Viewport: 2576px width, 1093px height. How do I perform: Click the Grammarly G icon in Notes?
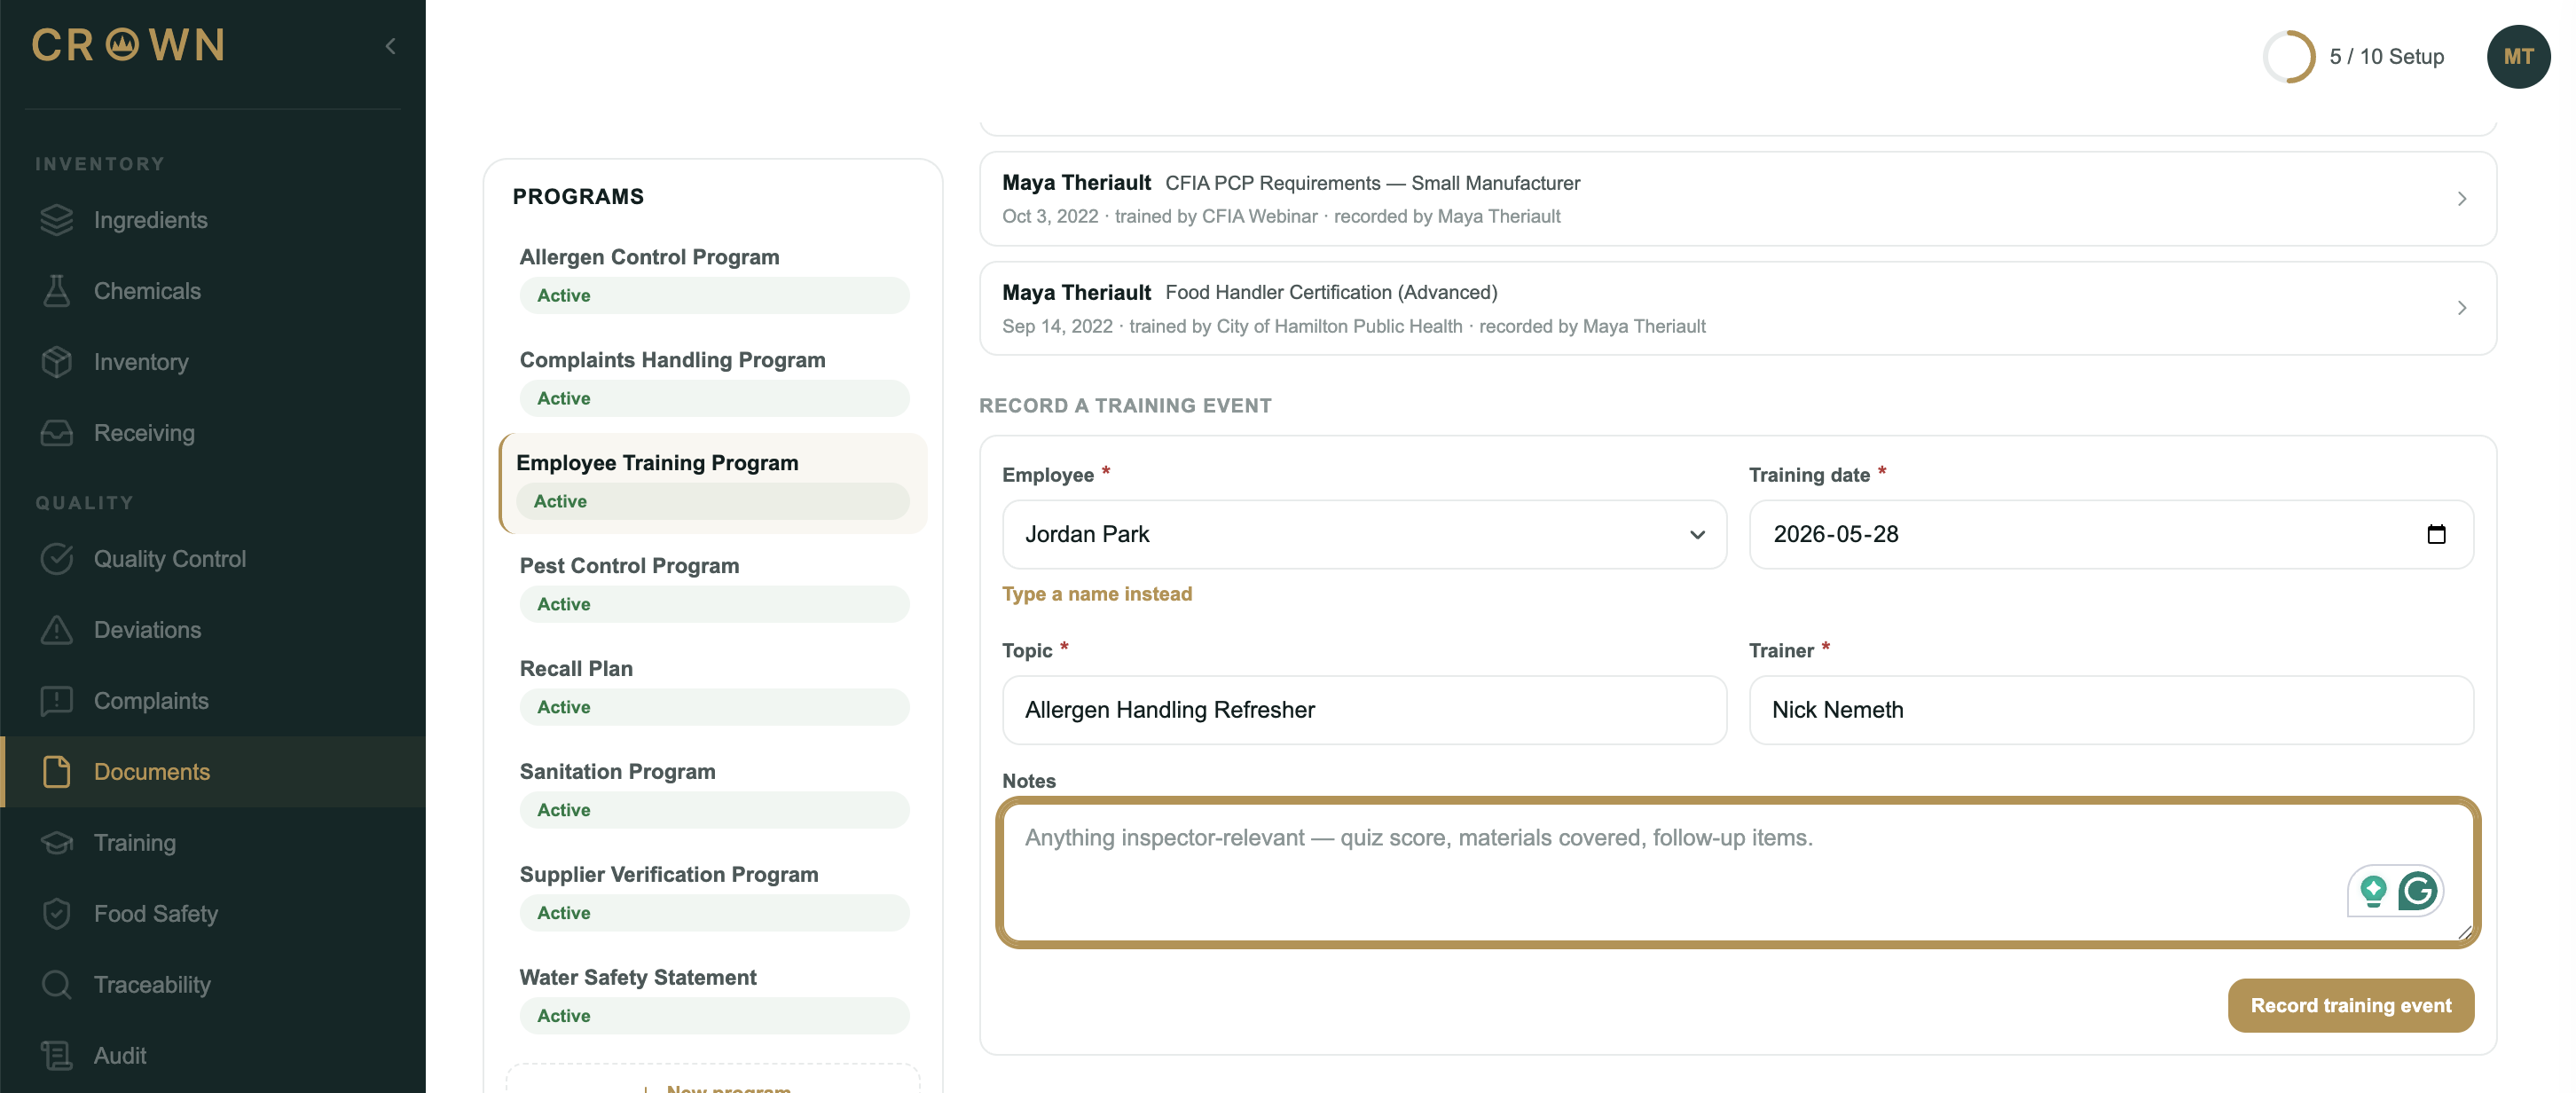point(2417,890)
